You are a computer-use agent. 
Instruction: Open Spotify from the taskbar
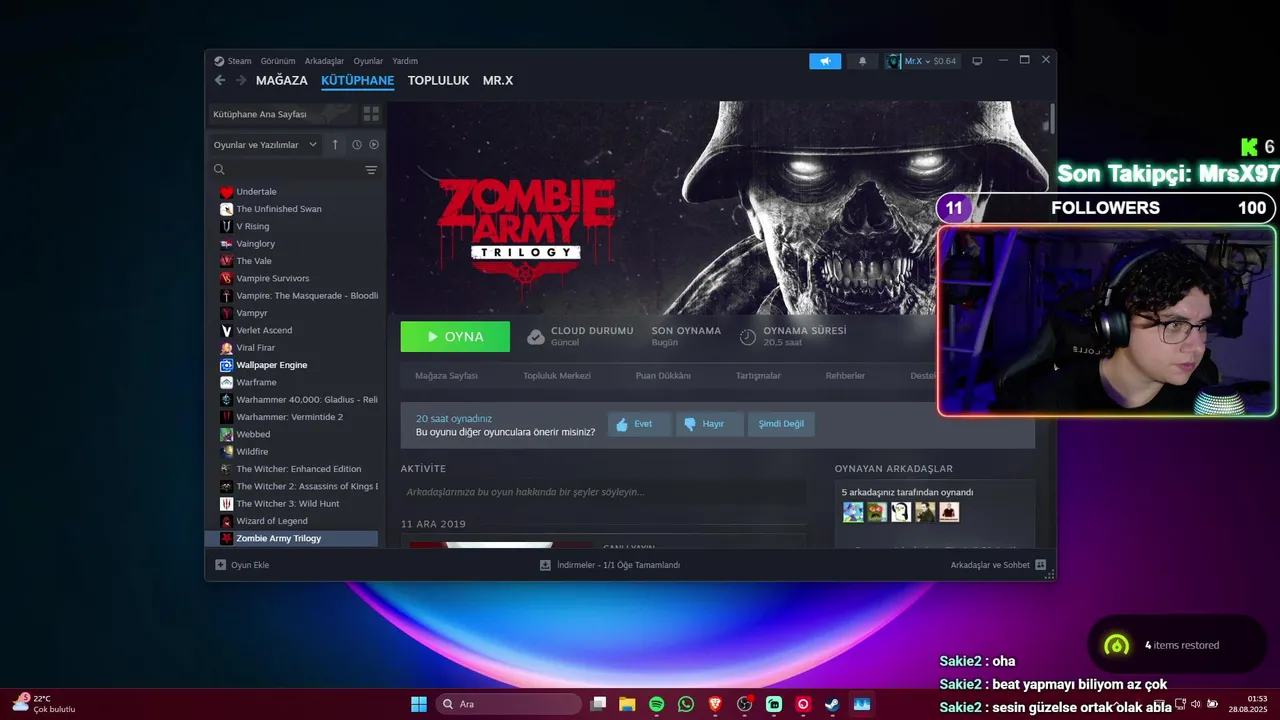pos(656,704)
